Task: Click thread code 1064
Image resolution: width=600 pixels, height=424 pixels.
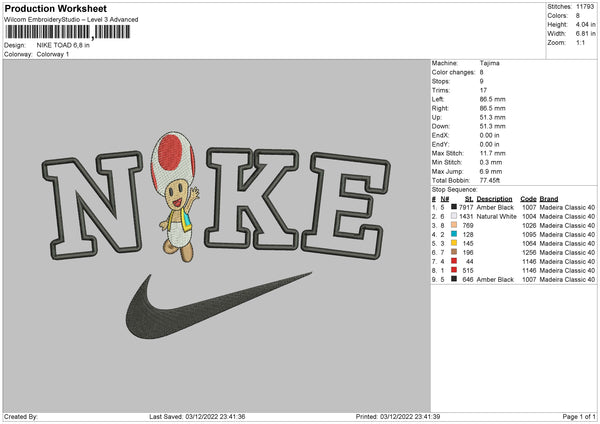Action: 529,243
